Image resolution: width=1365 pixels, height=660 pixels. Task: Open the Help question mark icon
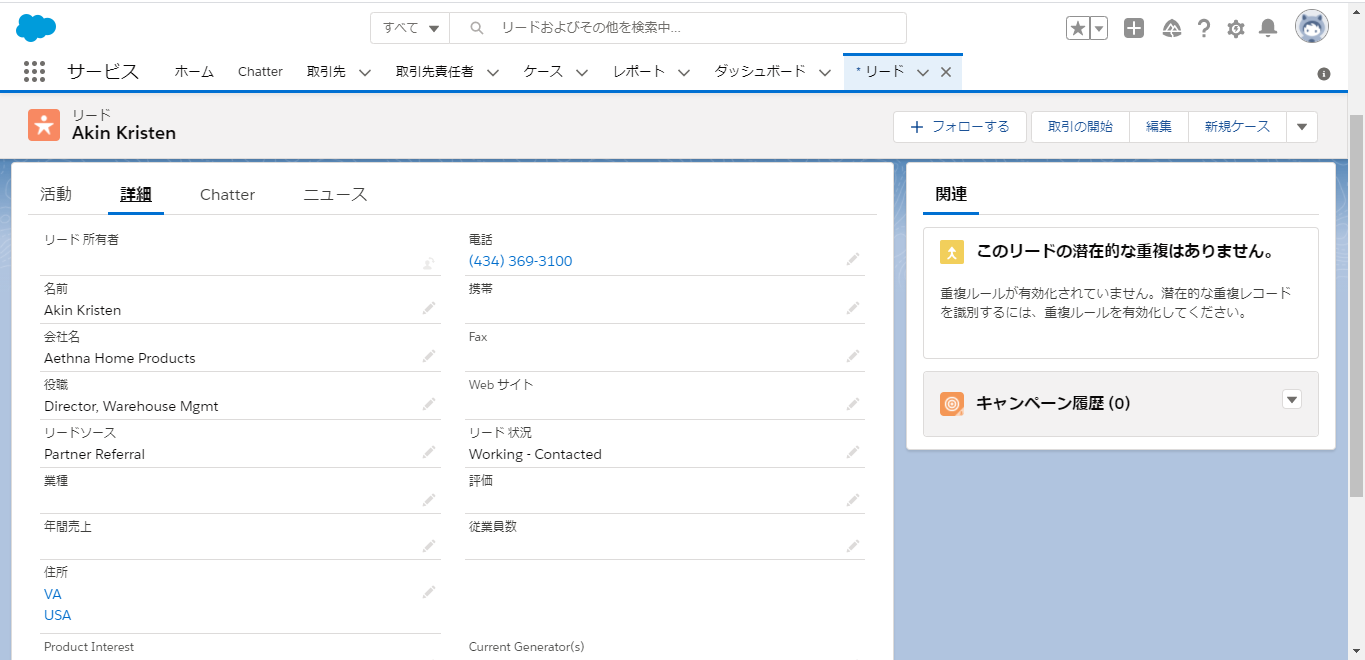pyautogui.click(x=1204, y=28)
